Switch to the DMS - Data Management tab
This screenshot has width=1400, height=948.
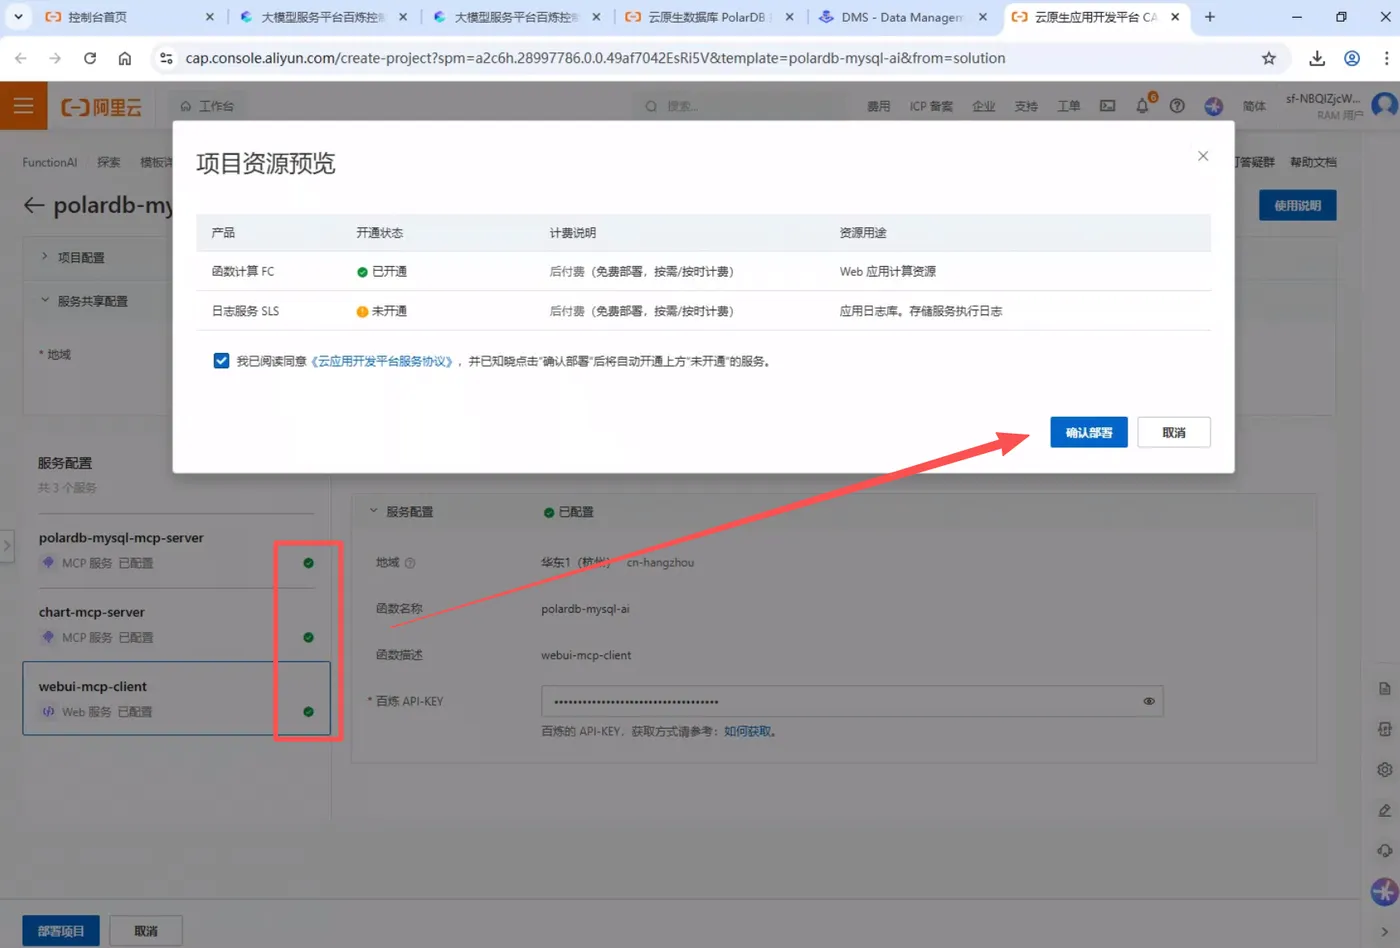902,17
